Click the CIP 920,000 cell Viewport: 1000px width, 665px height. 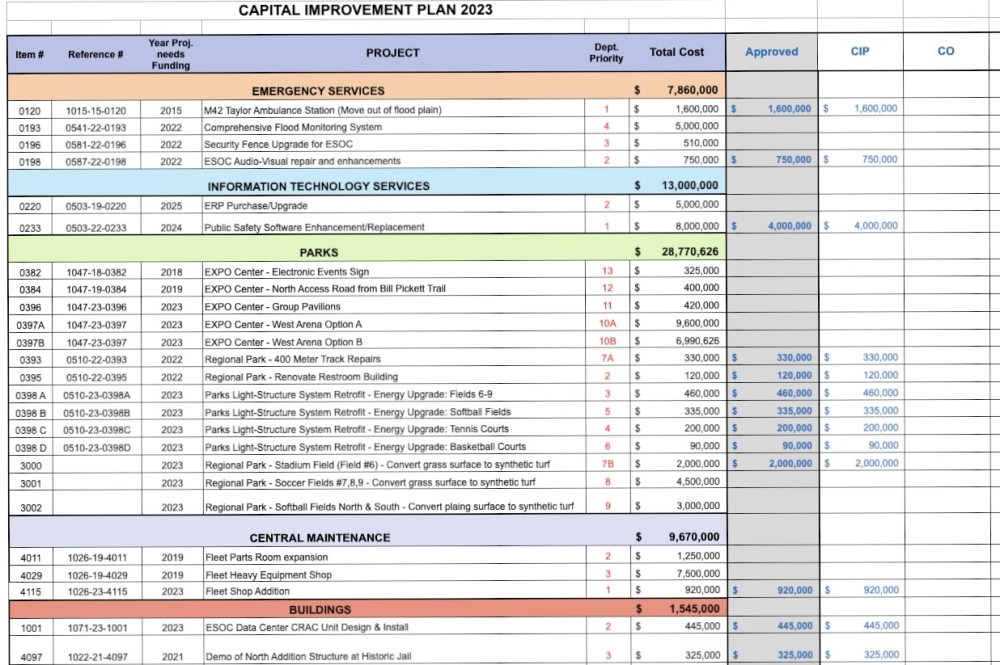[862, 590]
